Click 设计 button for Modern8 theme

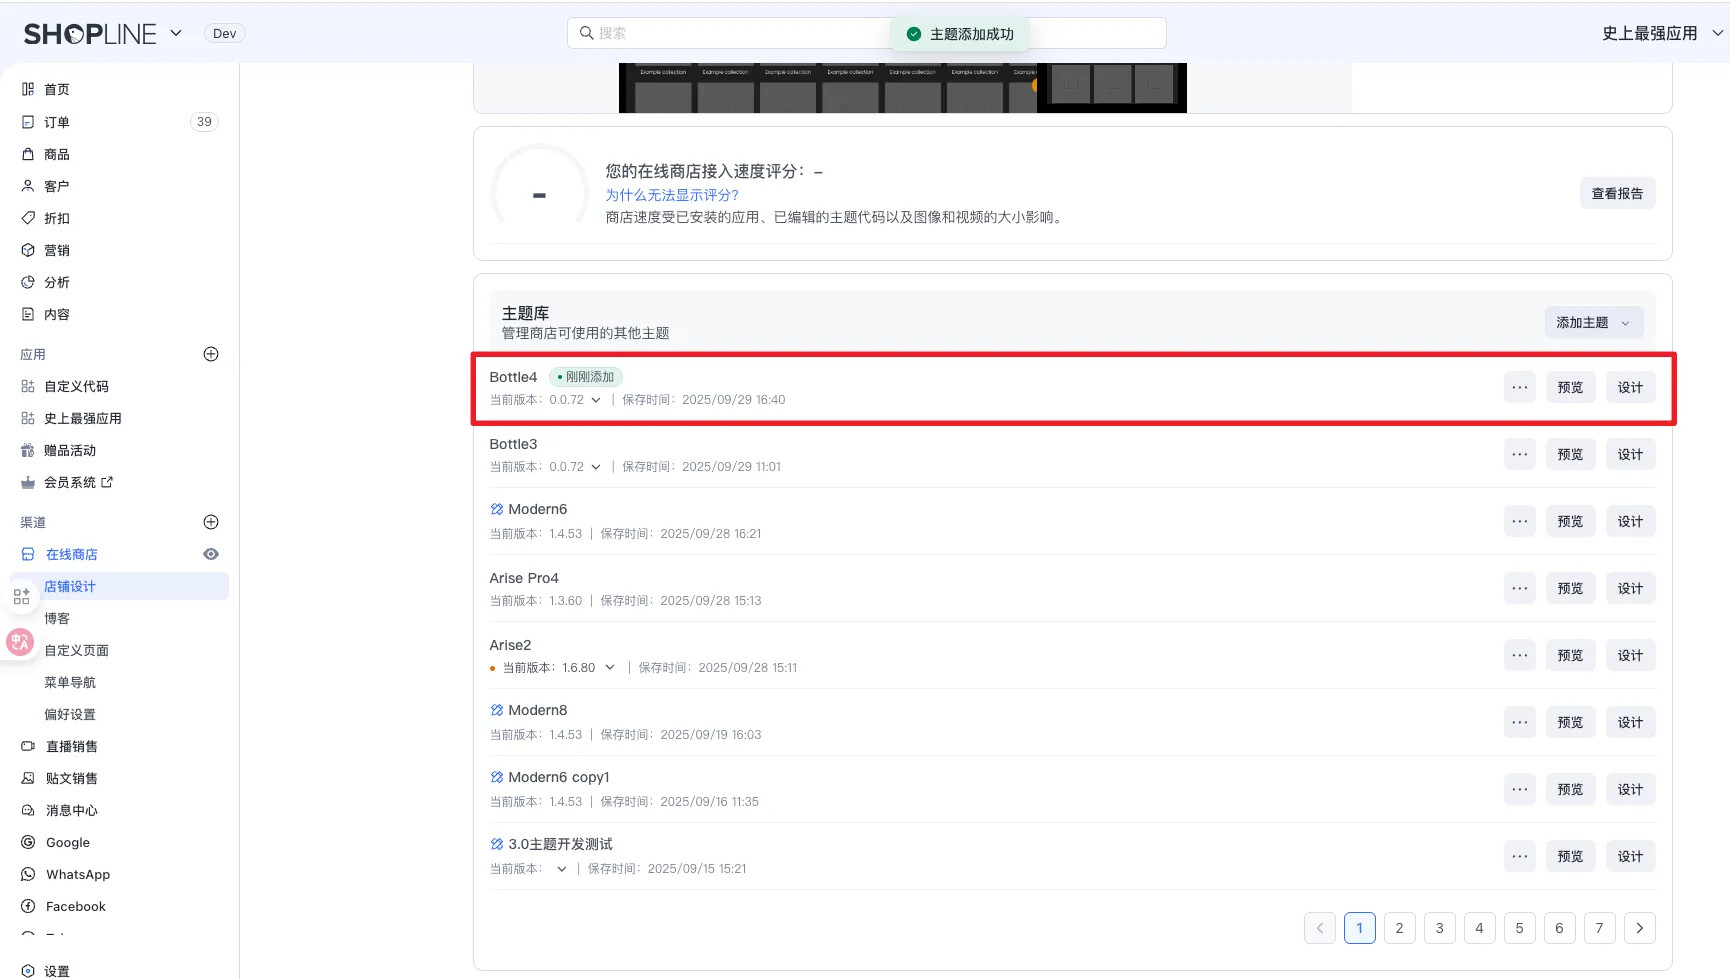pyautogui.click(x=1630, y=722)
